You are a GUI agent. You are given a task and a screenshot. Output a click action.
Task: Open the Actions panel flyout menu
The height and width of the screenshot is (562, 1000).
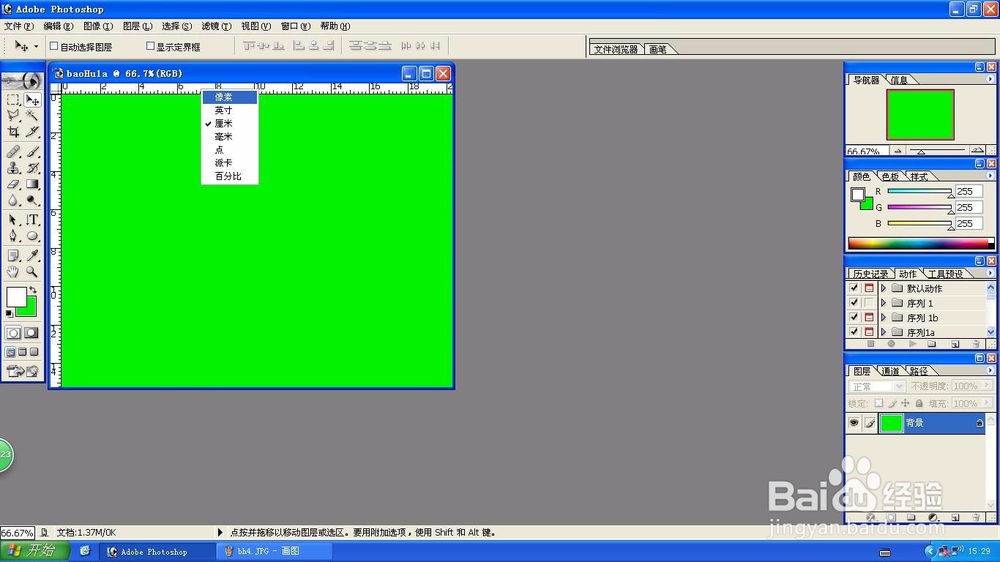tap(990, 274)
